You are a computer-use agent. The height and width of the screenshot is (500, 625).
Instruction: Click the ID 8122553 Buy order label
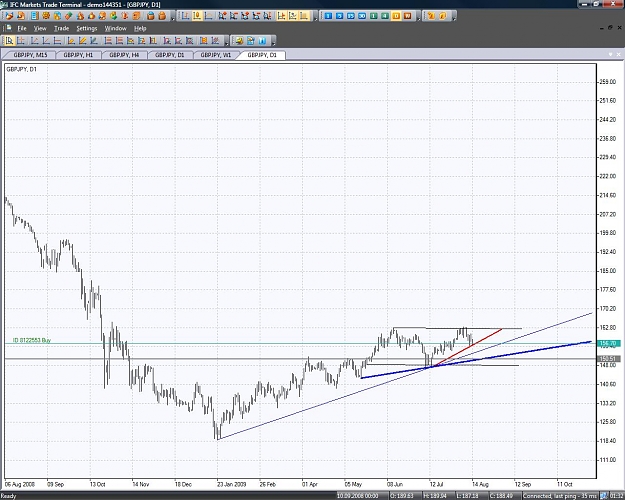pos(32,340)
